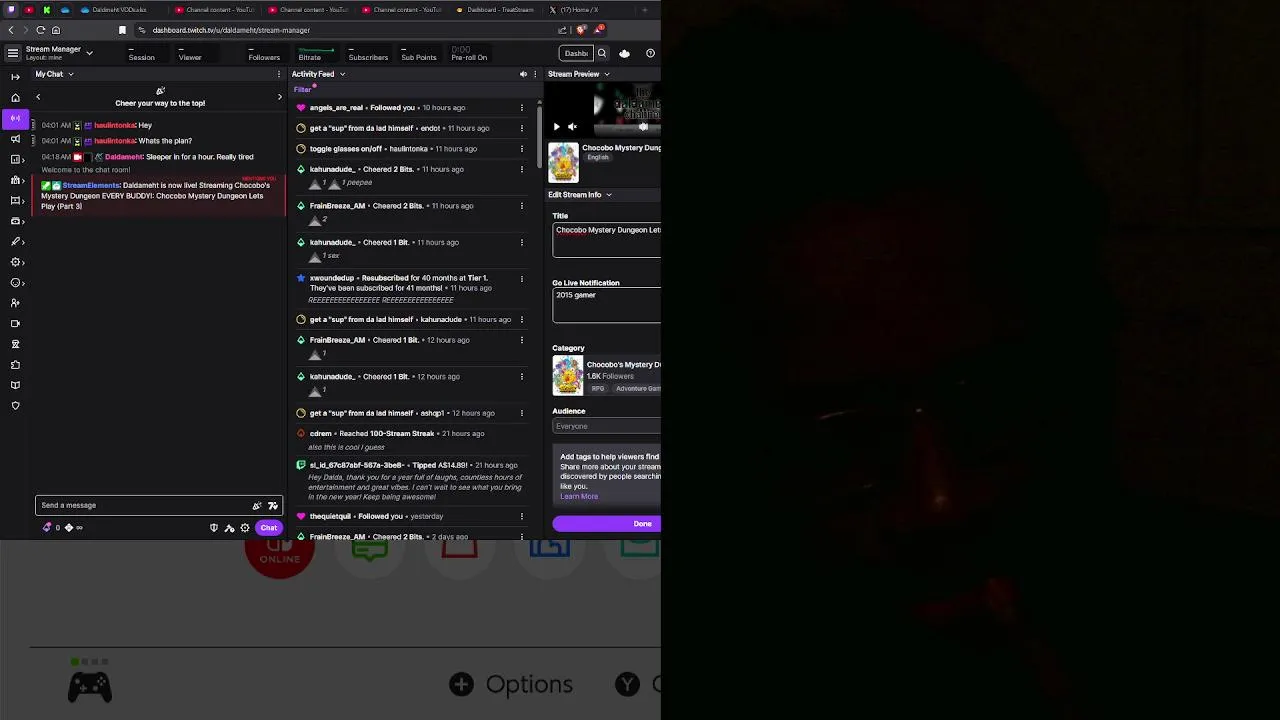The height and width of the screenshot is (720, 1280).
Task: Open the help question mark icon
Action: pos(650,53)
